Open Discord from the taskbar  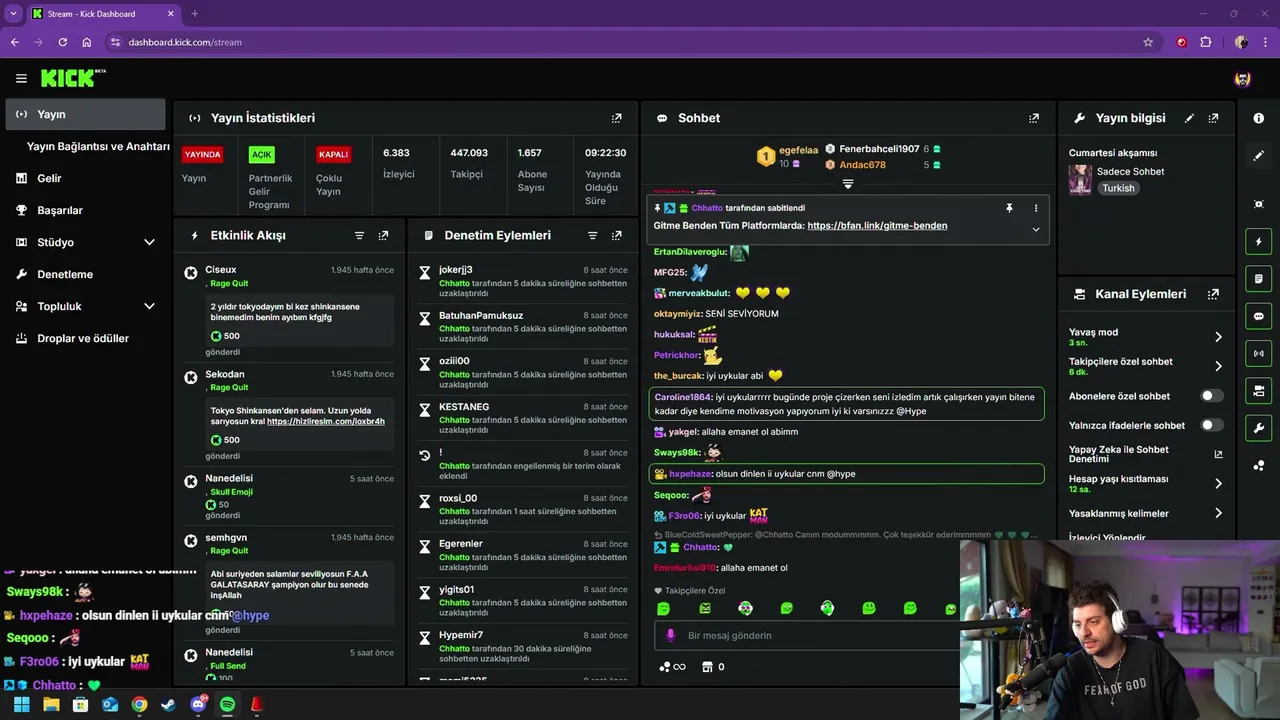click(x=198, y=704)
